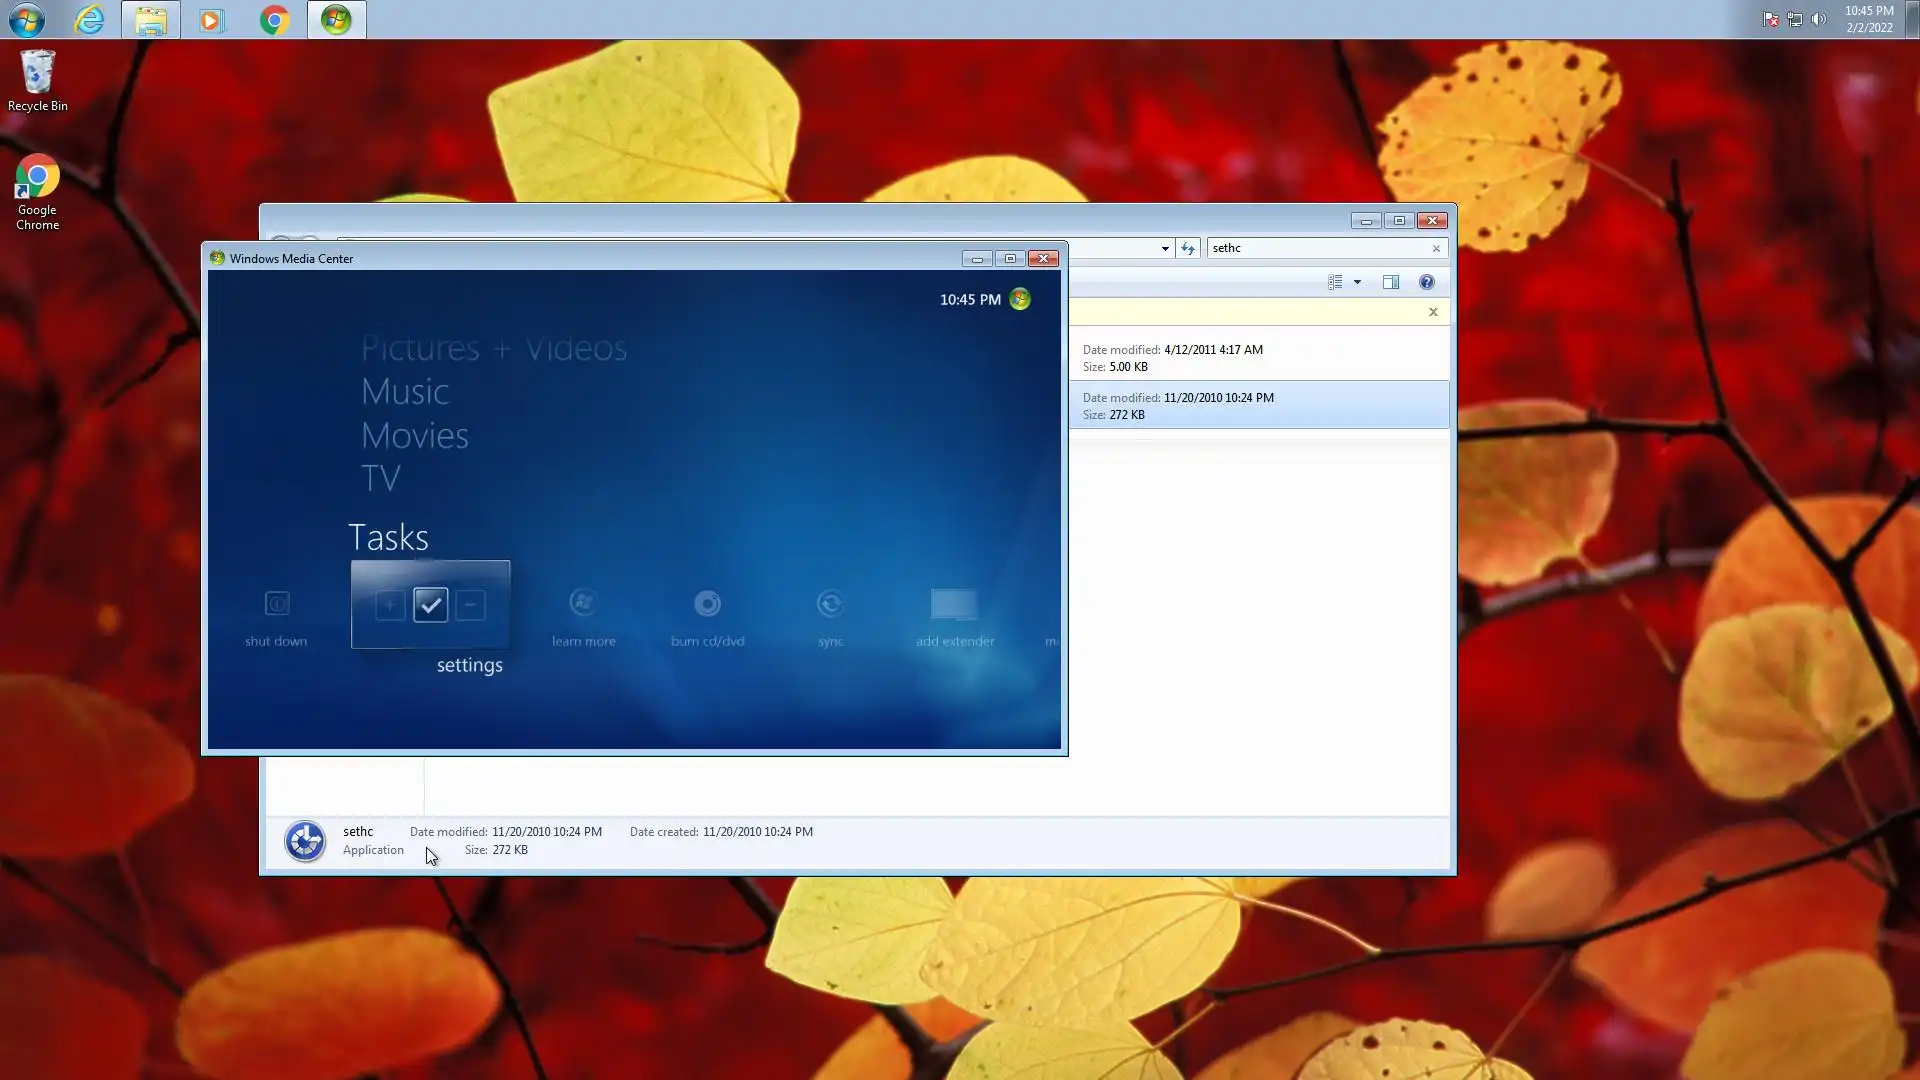The width and height of the screenshot is (1920, 1080).
Task: Open Explorer help question mark icon
Action: click(1427, 282)
